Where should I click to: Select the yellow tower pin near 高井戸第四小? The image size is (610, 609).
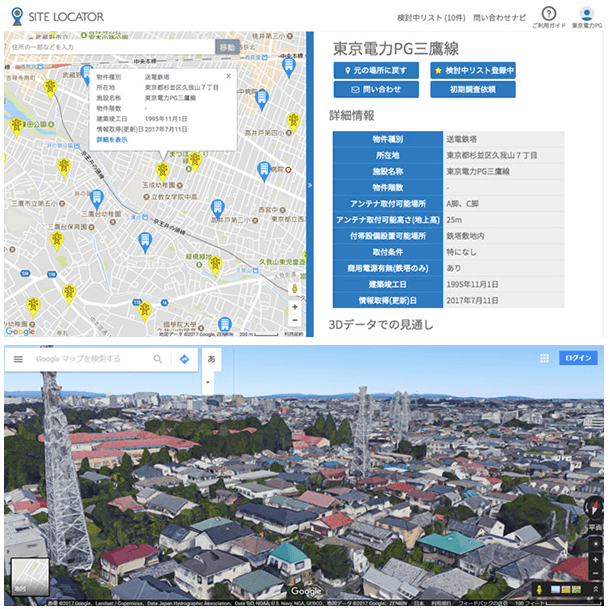[293, 122]
